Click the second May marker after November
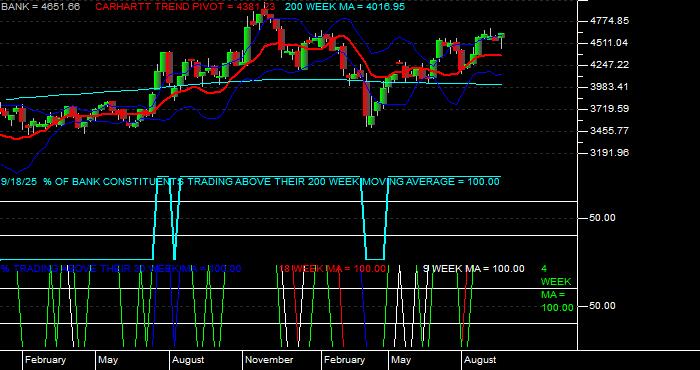Viewport: 700px width, 370px height. [x=401, y=360]
